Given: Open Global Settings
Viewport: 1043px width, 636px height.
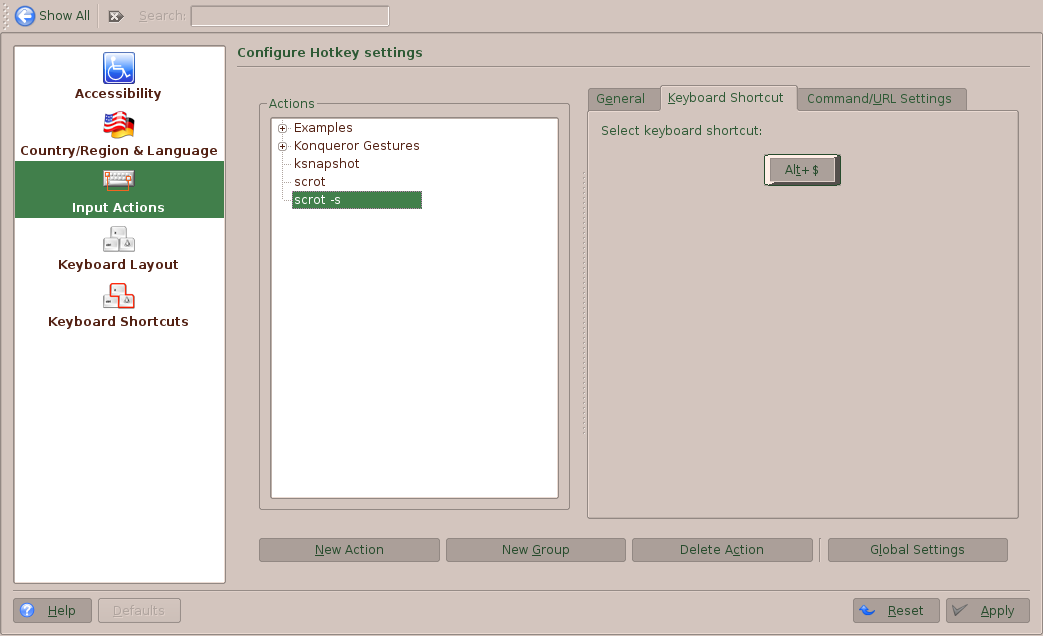Looking at the screenshot, I should [917, 550].
